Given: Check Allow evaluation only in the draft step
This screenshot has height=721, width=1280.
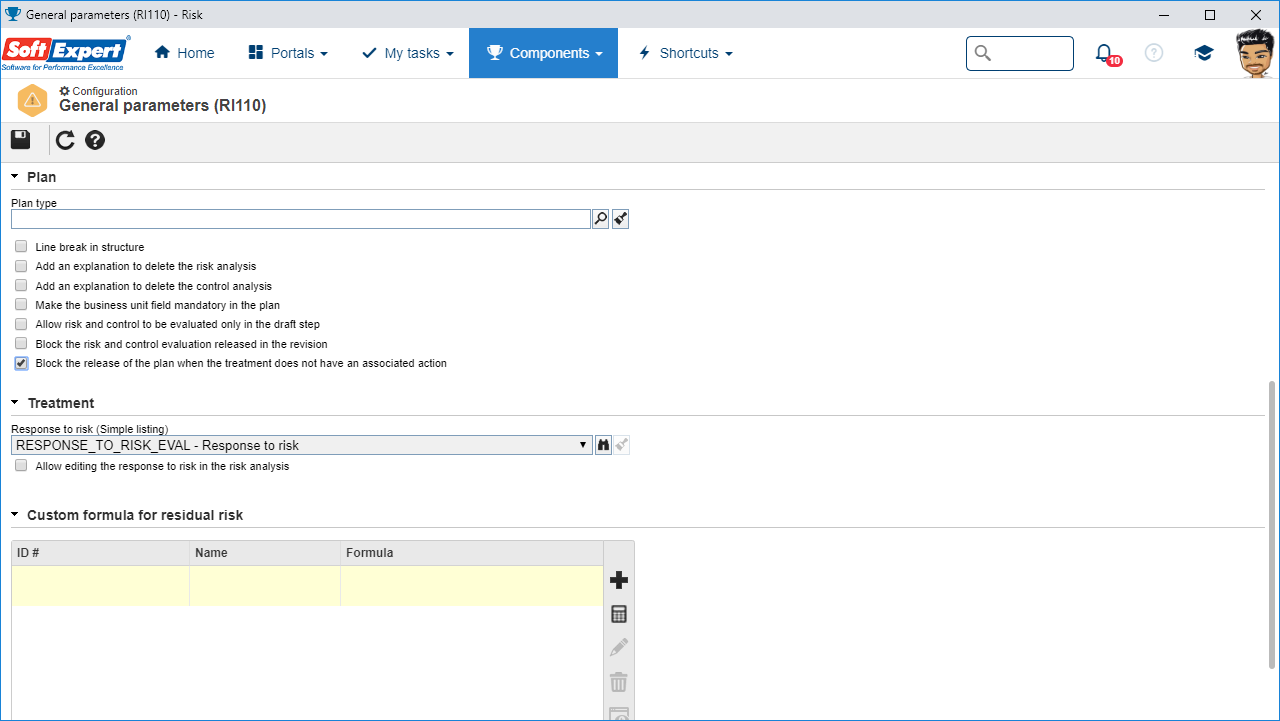Looking at the screenshot, I should point(21,324).
